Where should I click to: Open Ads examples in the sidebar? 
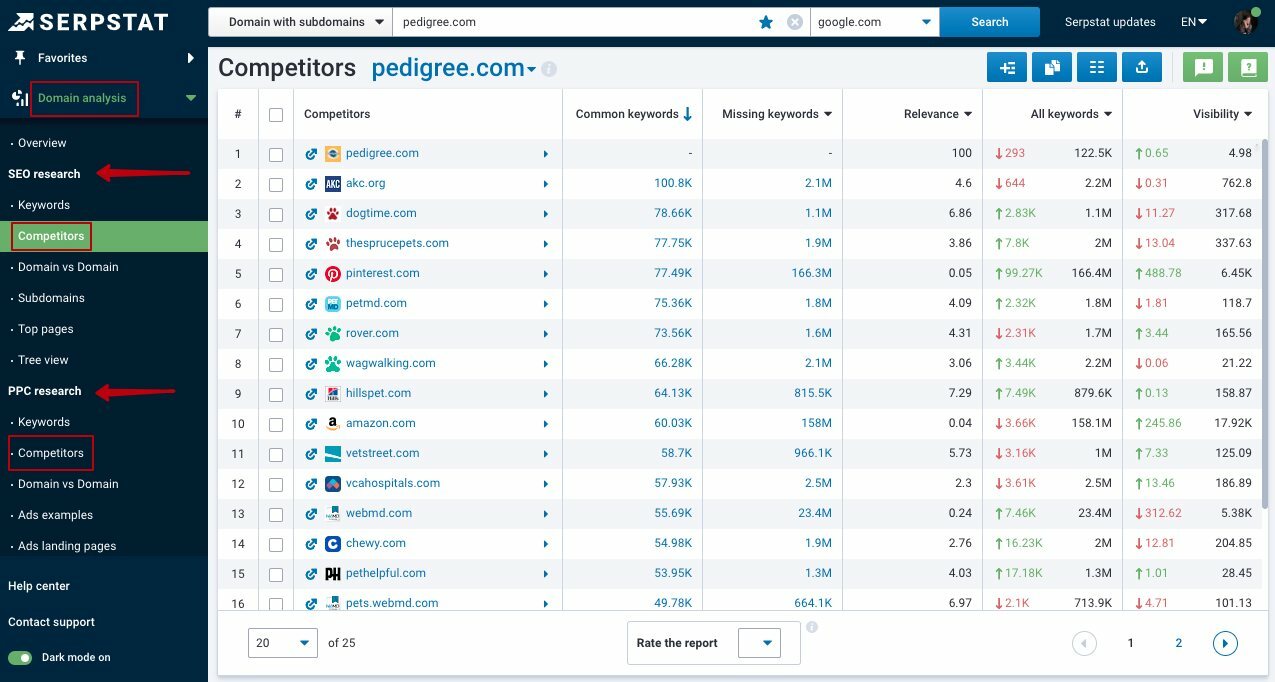tap(55, 515)
